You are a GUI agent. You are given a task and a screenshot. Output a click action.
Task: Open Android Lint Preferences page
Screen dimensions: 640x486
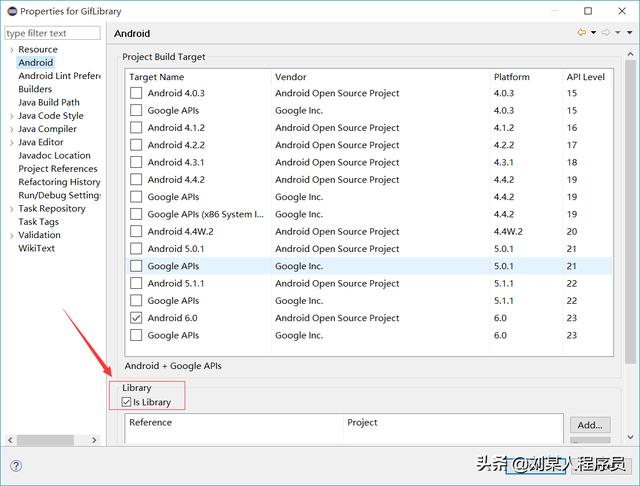[x=59, y=76]
